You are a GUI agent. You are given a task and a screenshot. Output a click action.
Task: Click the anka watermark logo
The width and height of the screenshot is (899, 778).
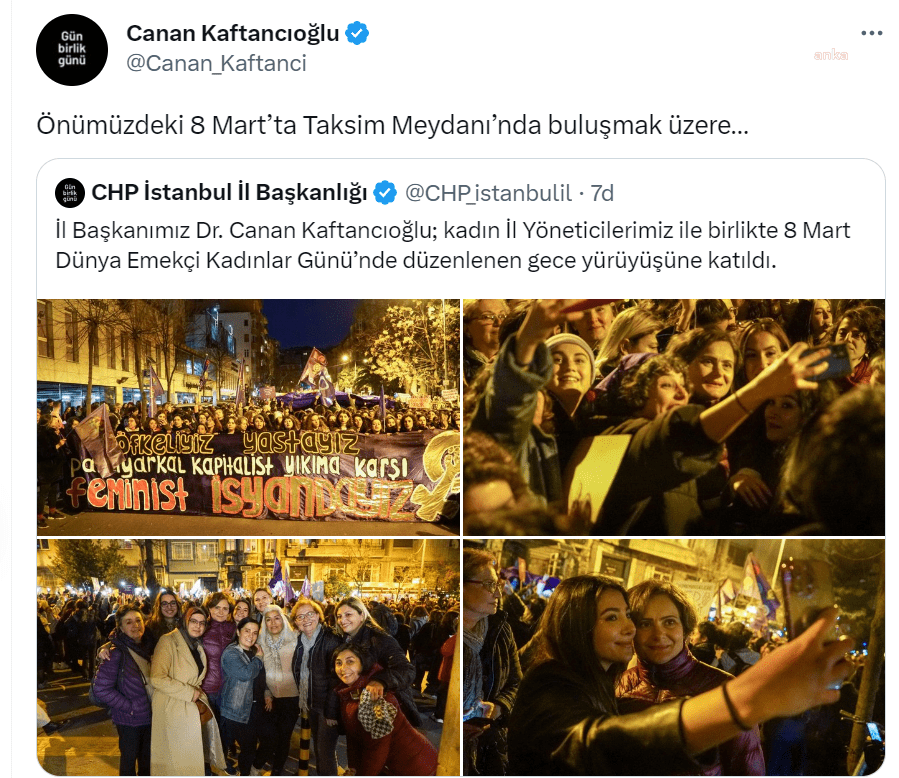coord(831,55)
